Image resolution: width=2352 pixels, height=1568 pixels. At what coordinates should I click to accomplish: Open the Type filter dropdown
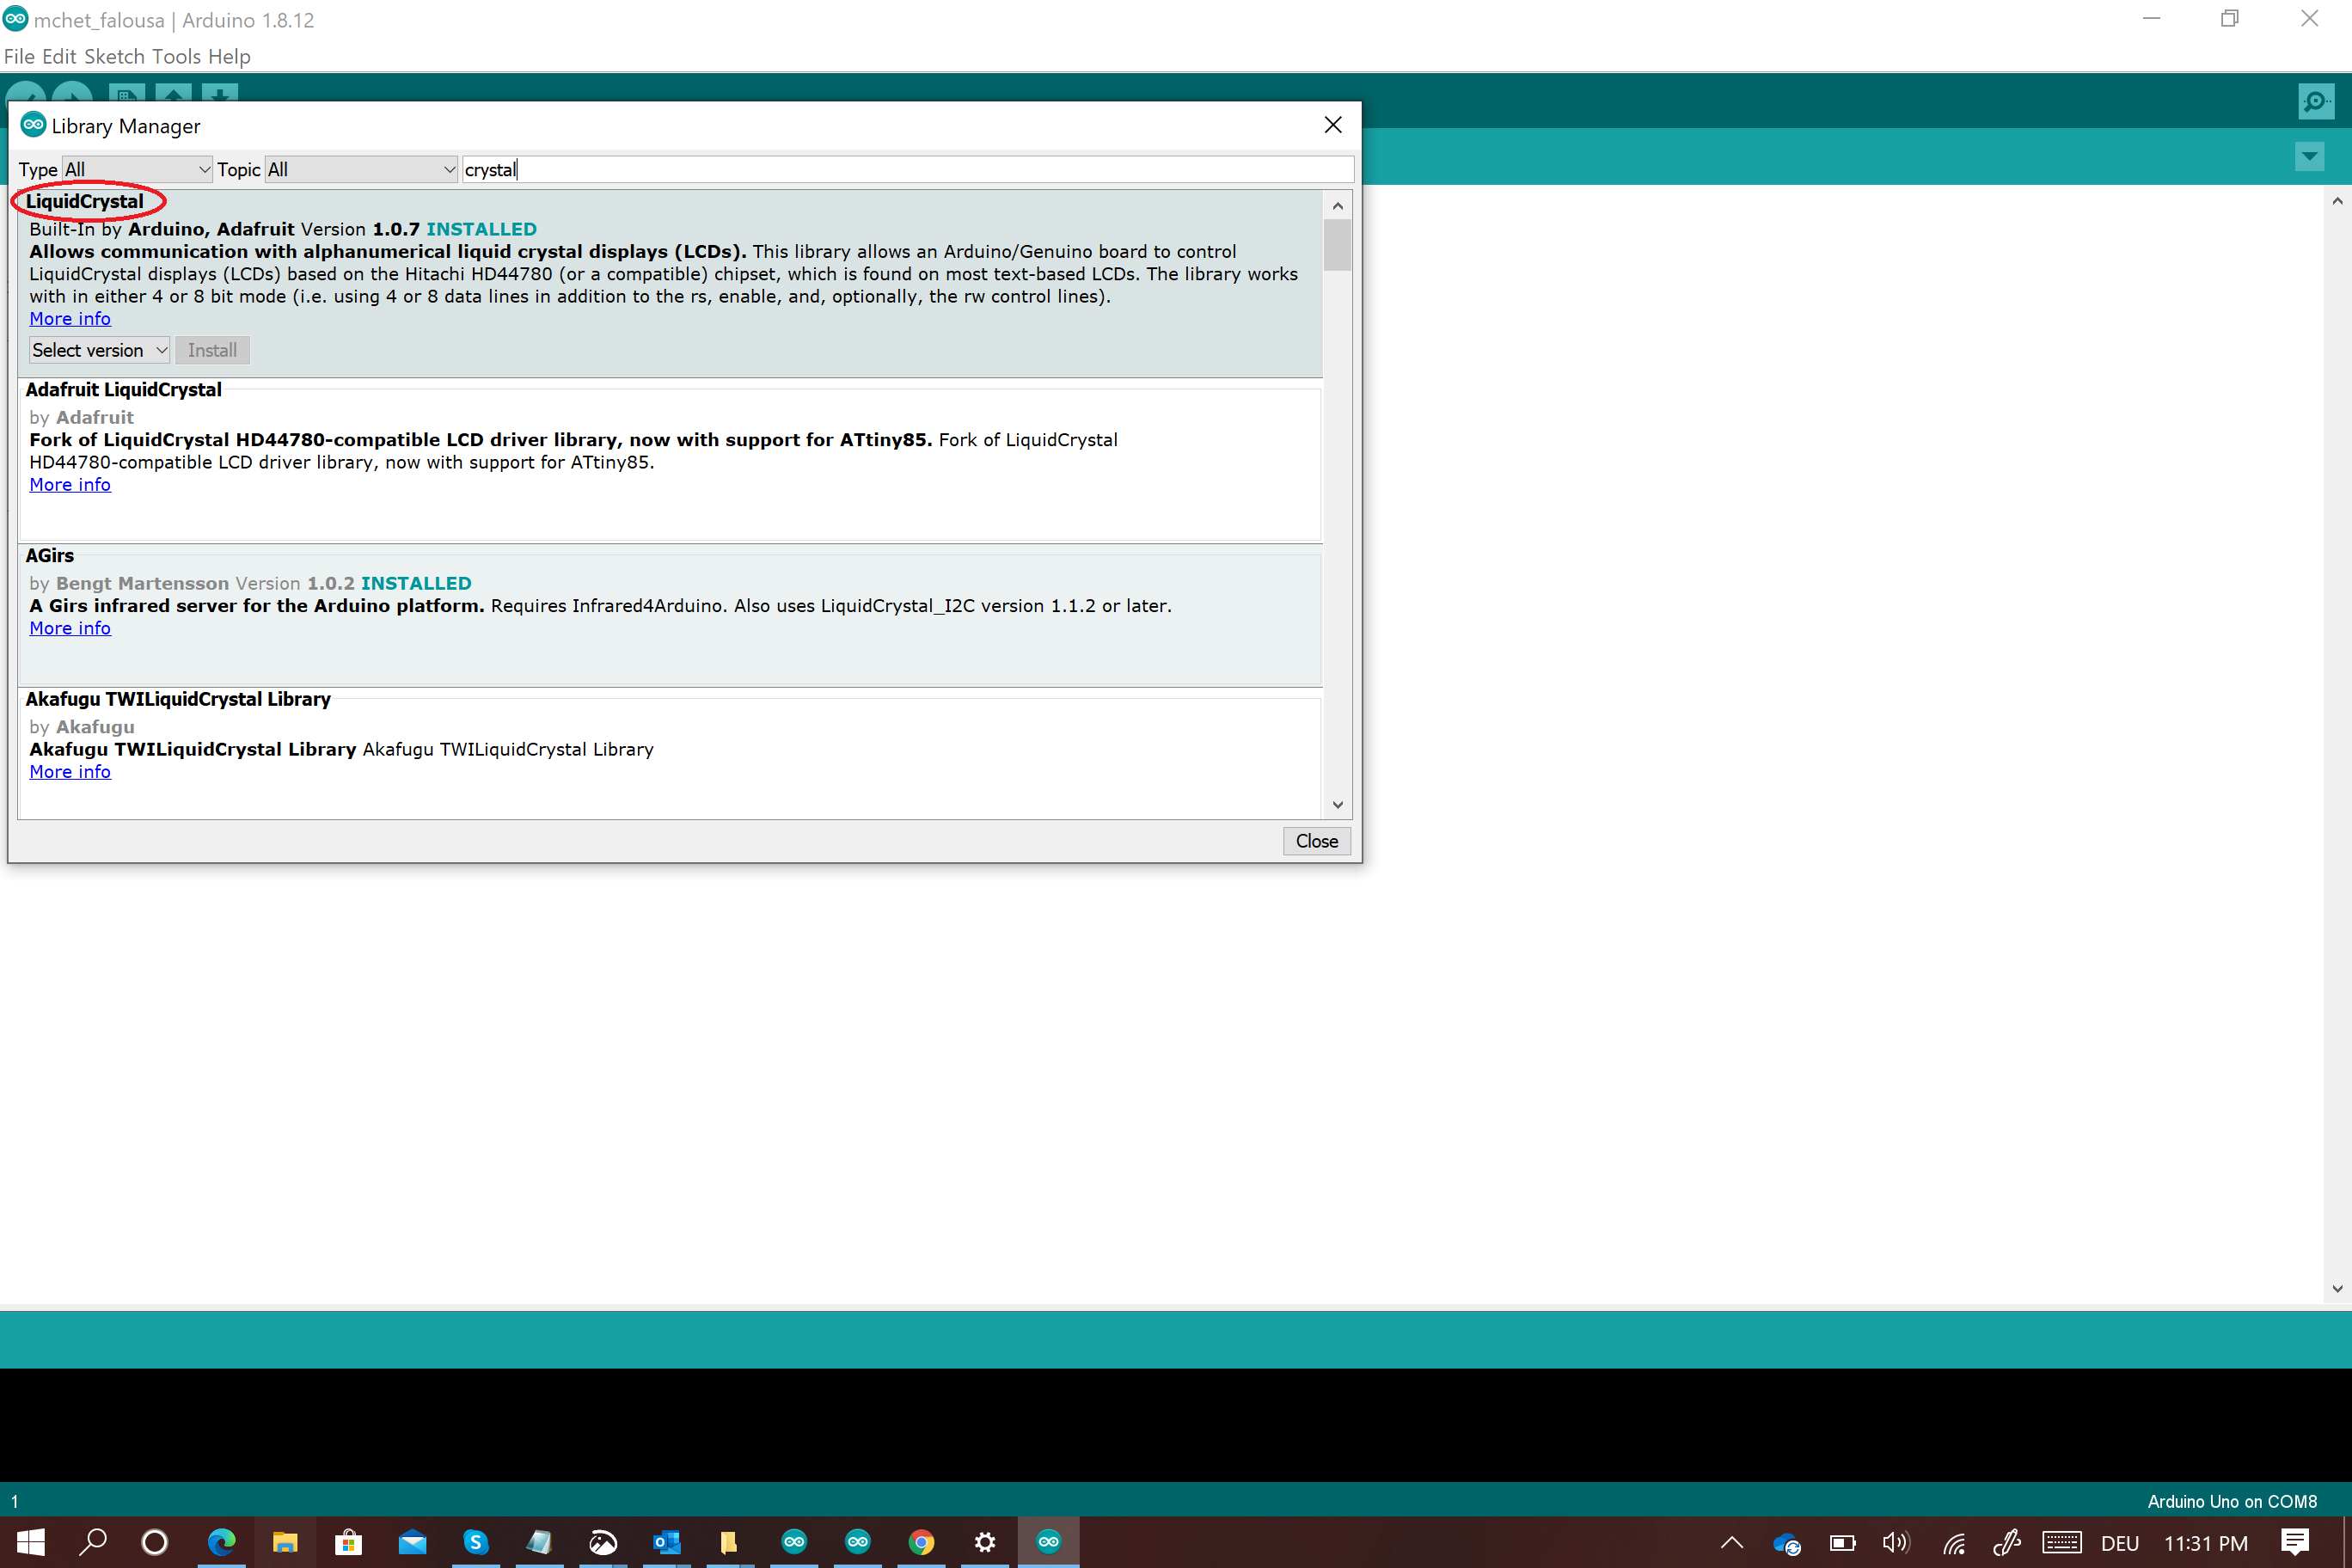click(137, 169)
